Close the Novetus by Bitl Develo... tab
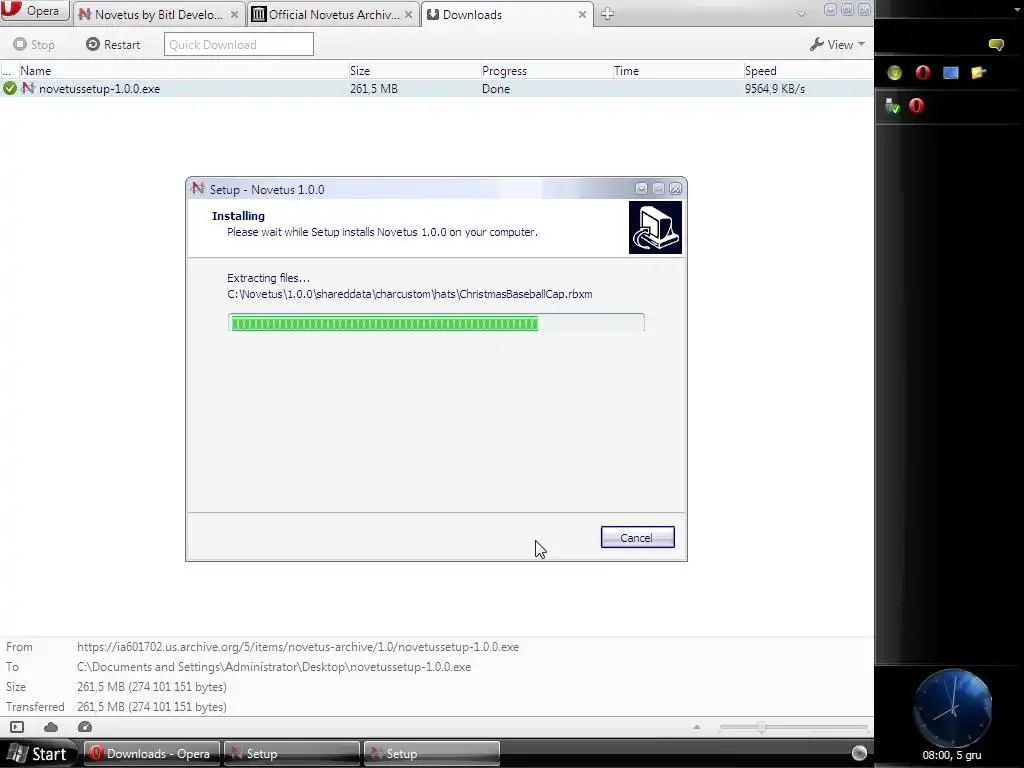1024x768 pixels. [x=234, y=14]
